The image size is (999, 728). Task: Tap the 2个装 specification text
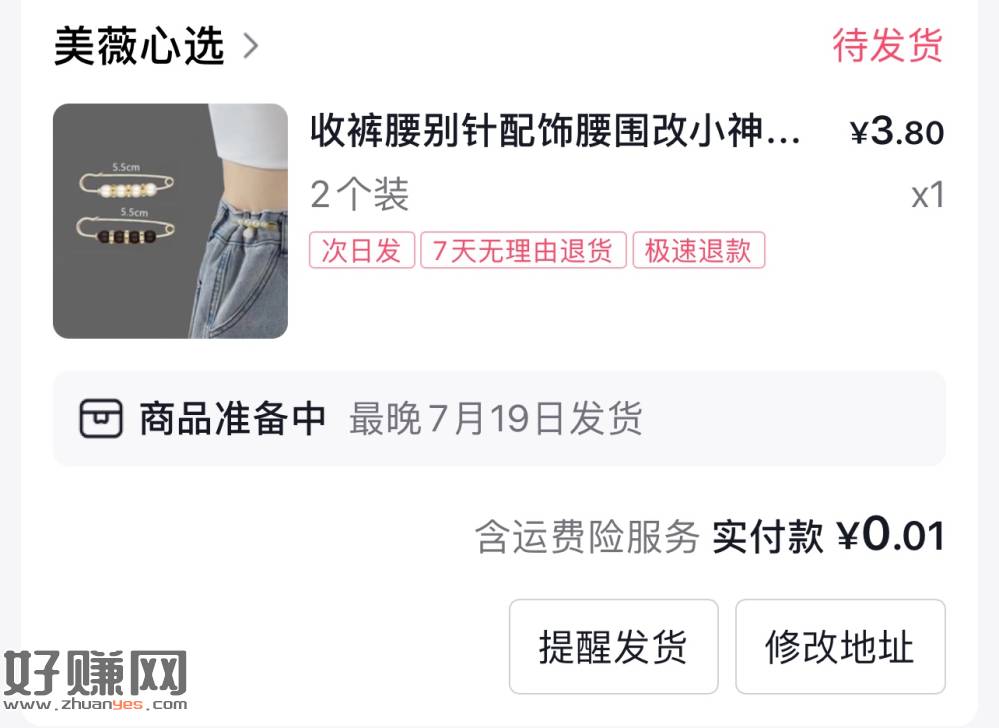pyautogui.click(x=360, y=194)
